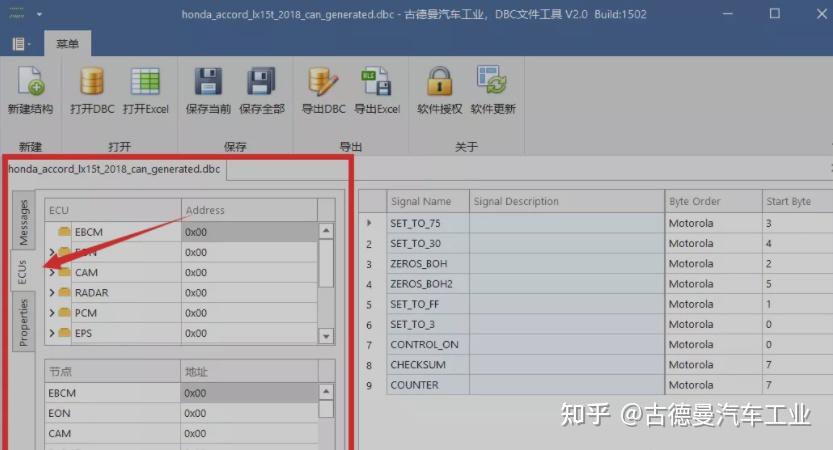Click the 节点 column header
The image size is (833, 450).
[x=113, y=371]
